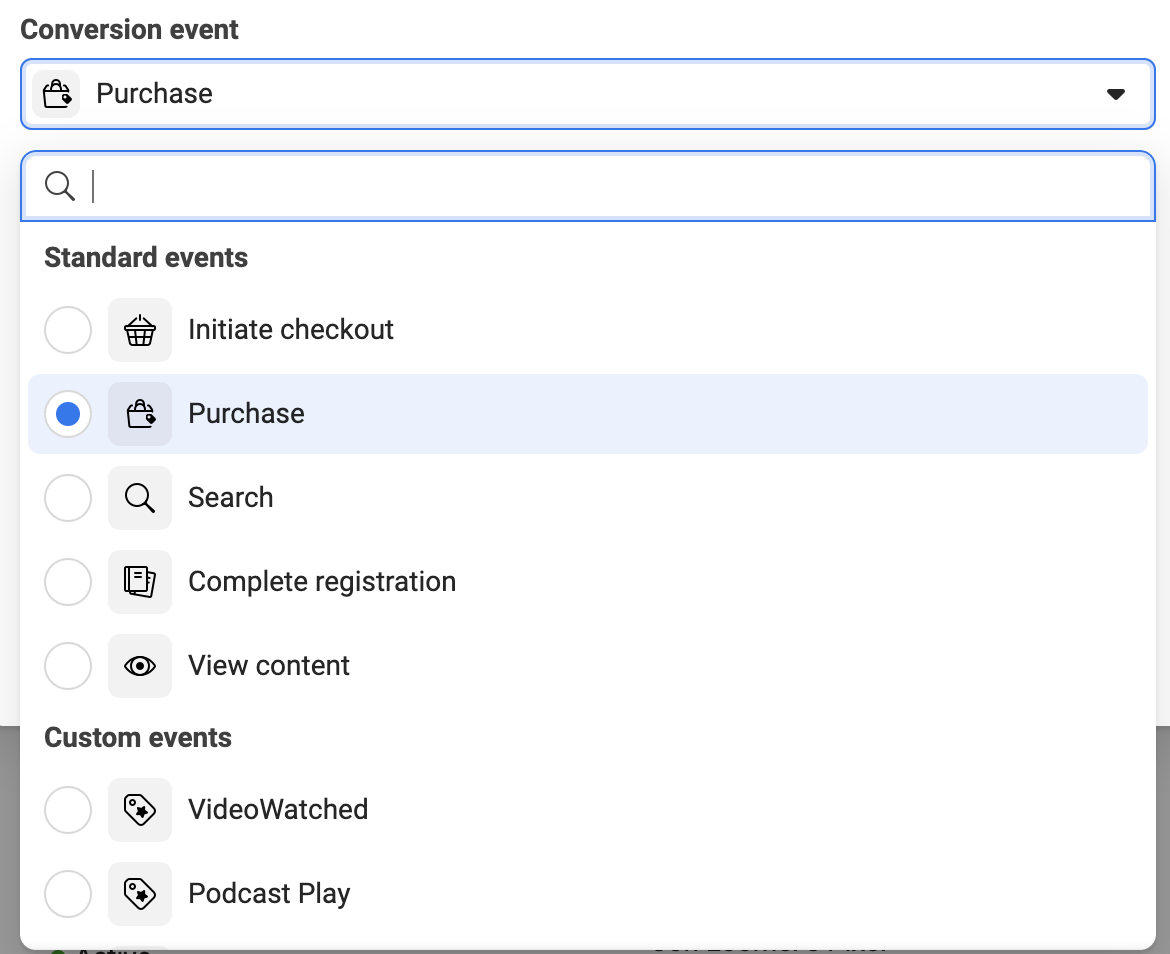Click the tag icon beside VideoWatched
Viewport: 1170px width, 954px height.
(140, 810)
